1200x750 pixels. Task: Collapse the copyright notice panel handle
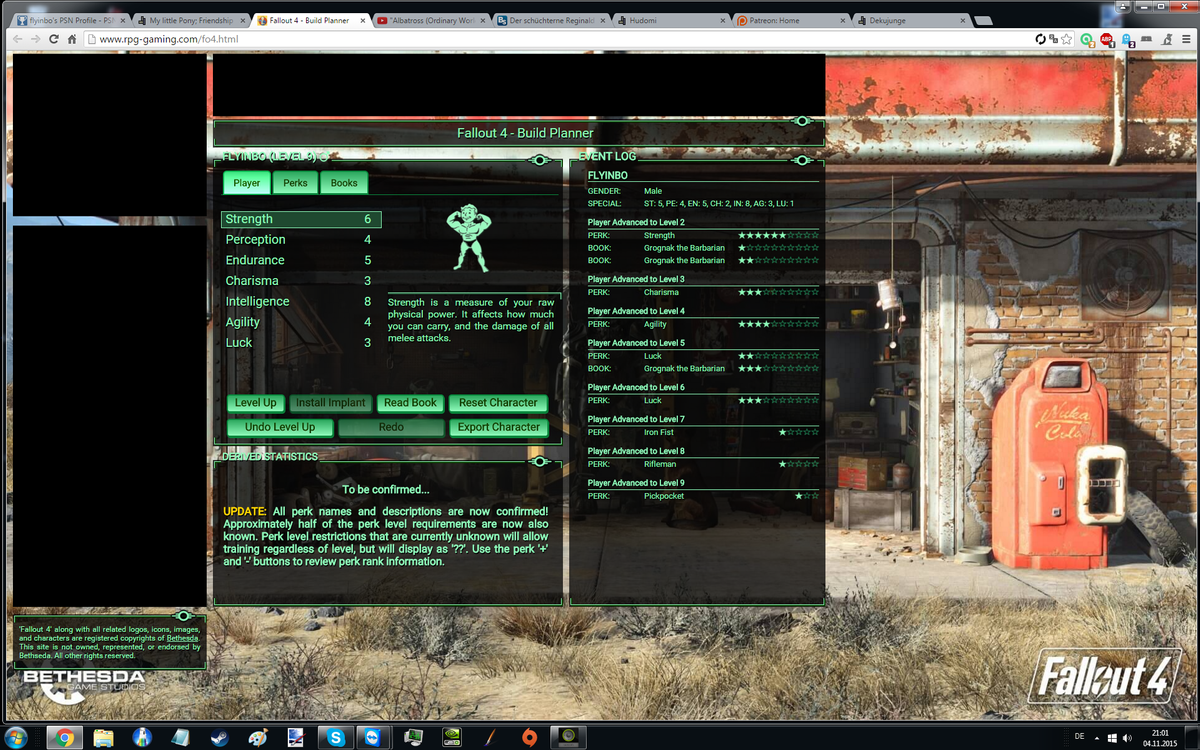184,615
